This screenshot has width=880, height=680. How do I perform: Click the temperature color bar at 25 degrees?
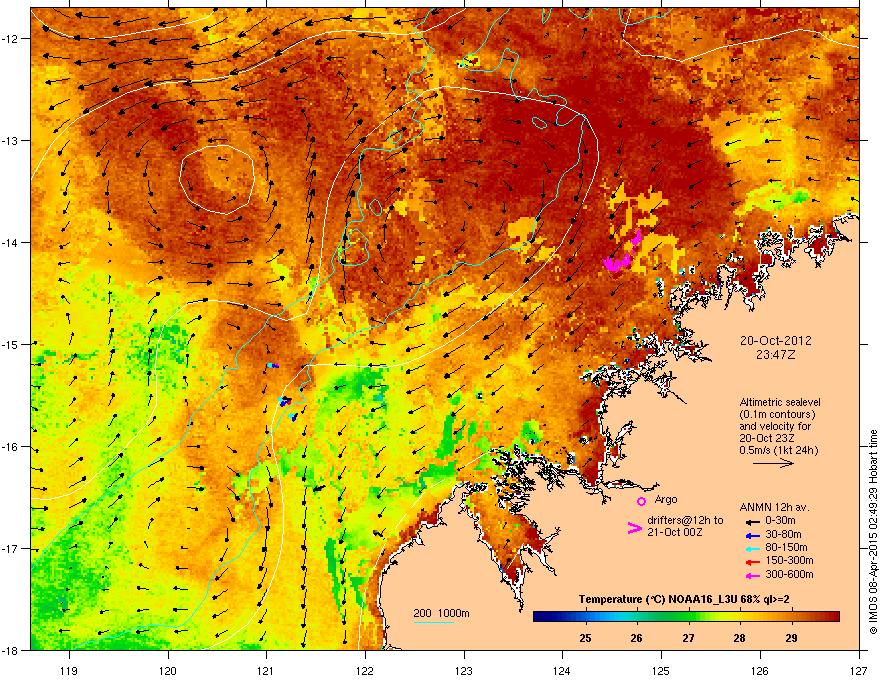coord(585,617)
